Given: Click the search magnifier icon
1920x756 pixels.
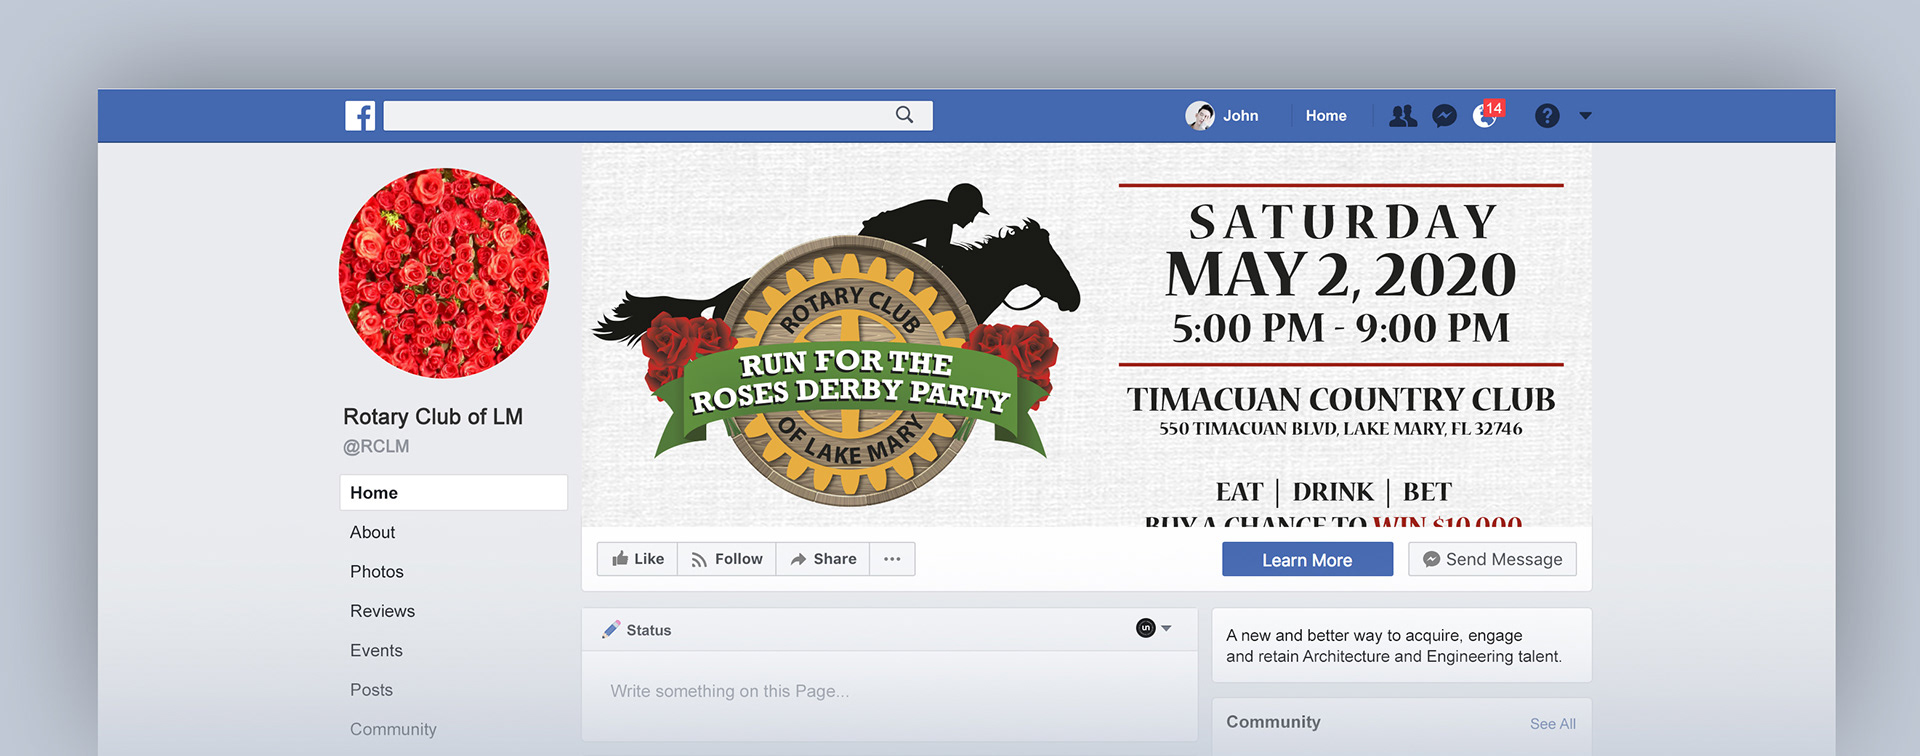Looking at the screenshot, I should point(904,115).
